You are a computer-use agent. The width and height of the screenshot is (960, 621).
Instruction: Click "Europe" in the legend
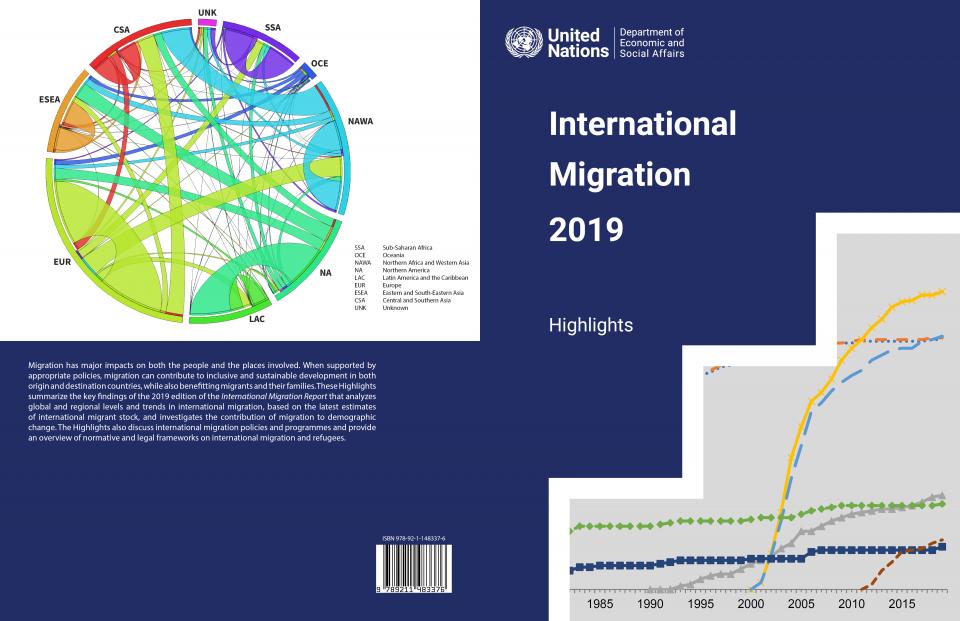(392, 285)
